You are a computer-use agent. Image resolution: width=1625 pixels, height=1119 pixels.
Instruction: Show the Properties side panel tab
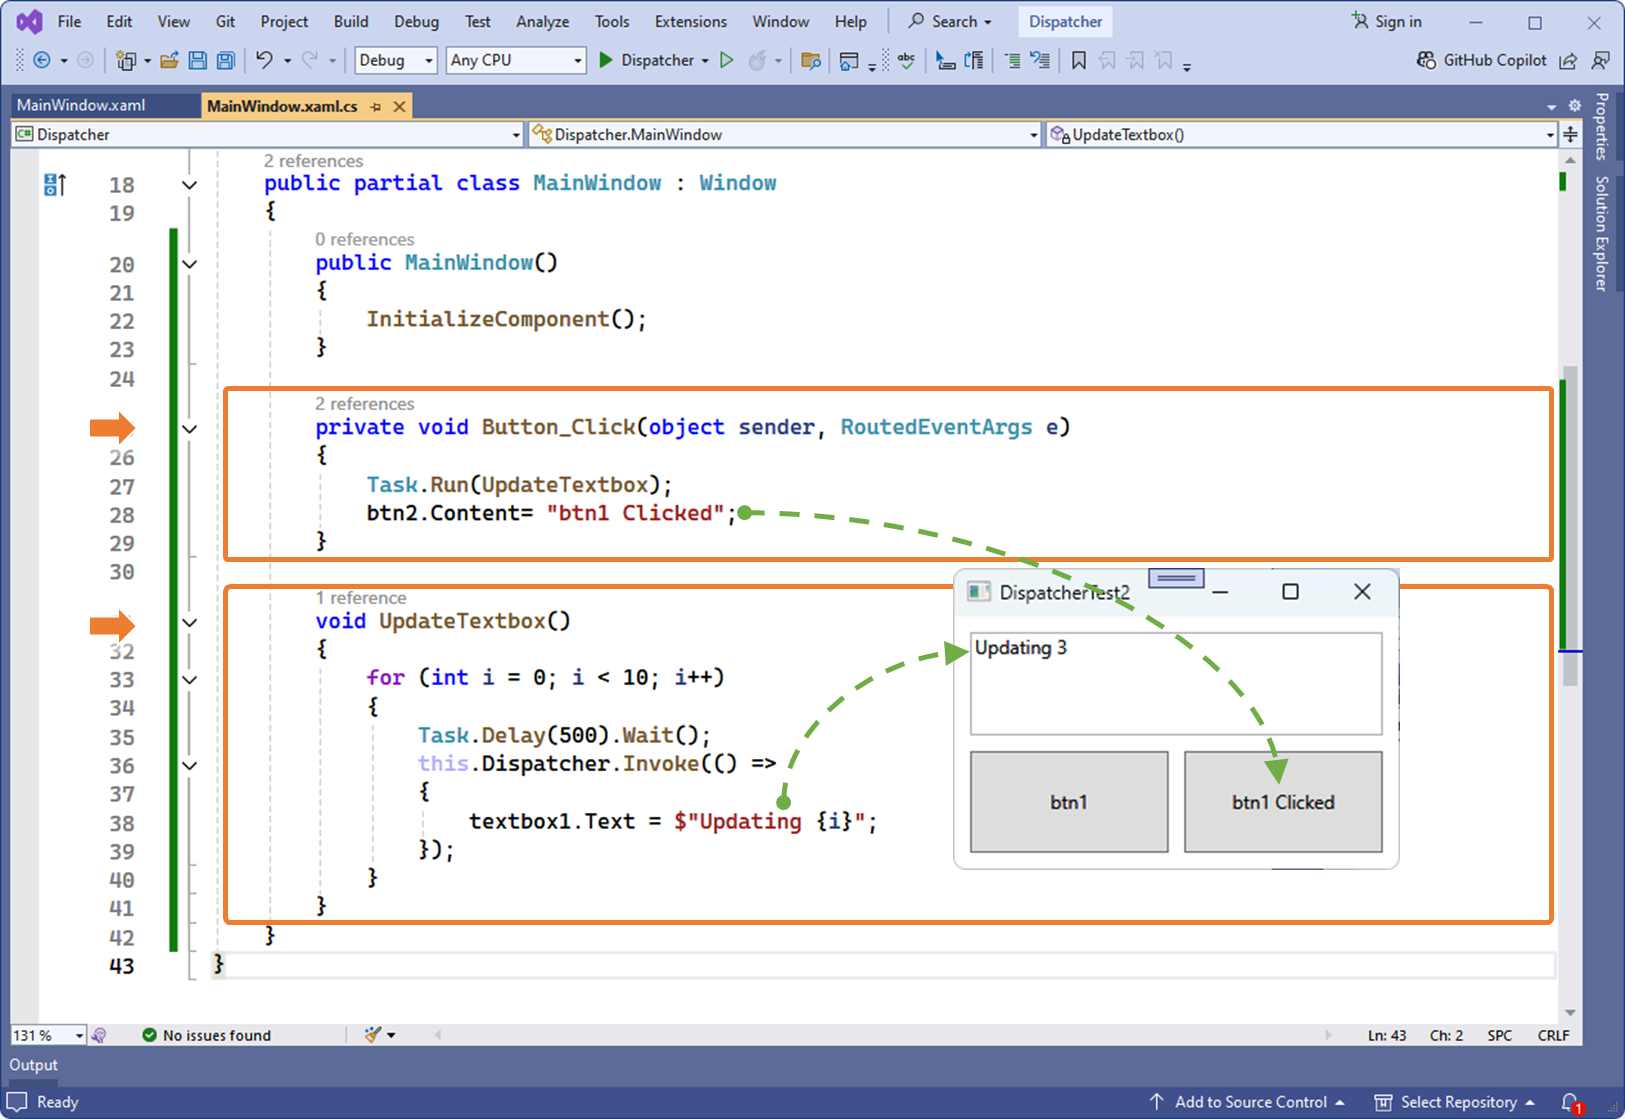pos(1602,126)
